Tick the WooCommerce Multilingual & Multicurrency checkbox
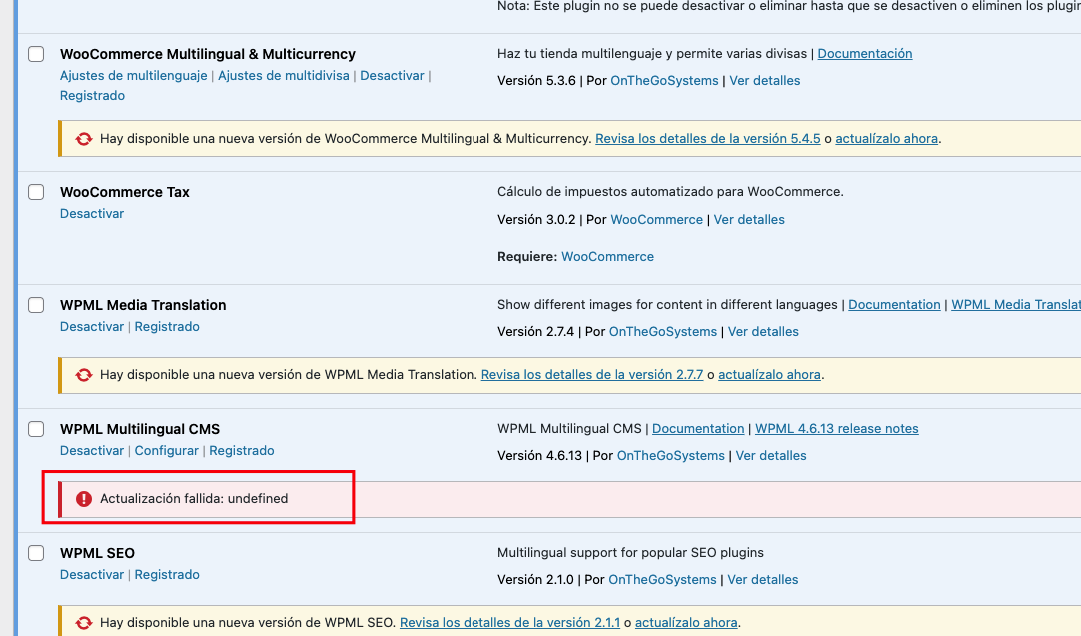 point(36,54)
